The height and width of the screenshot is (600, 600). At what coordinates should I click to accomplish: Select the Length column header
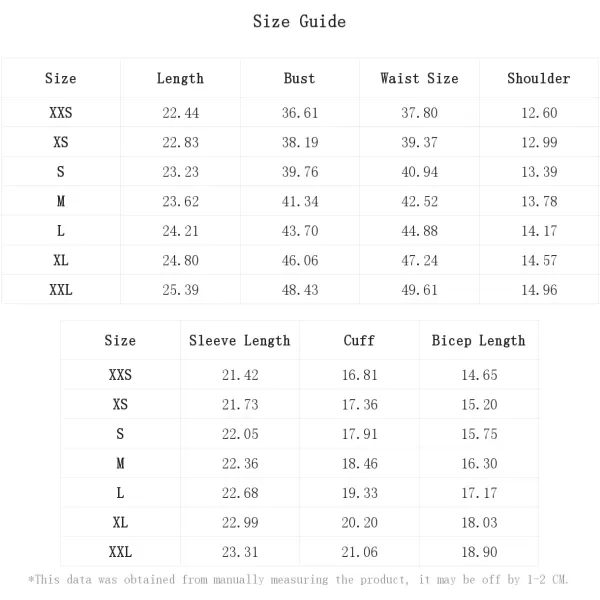(x=180, y=78)
